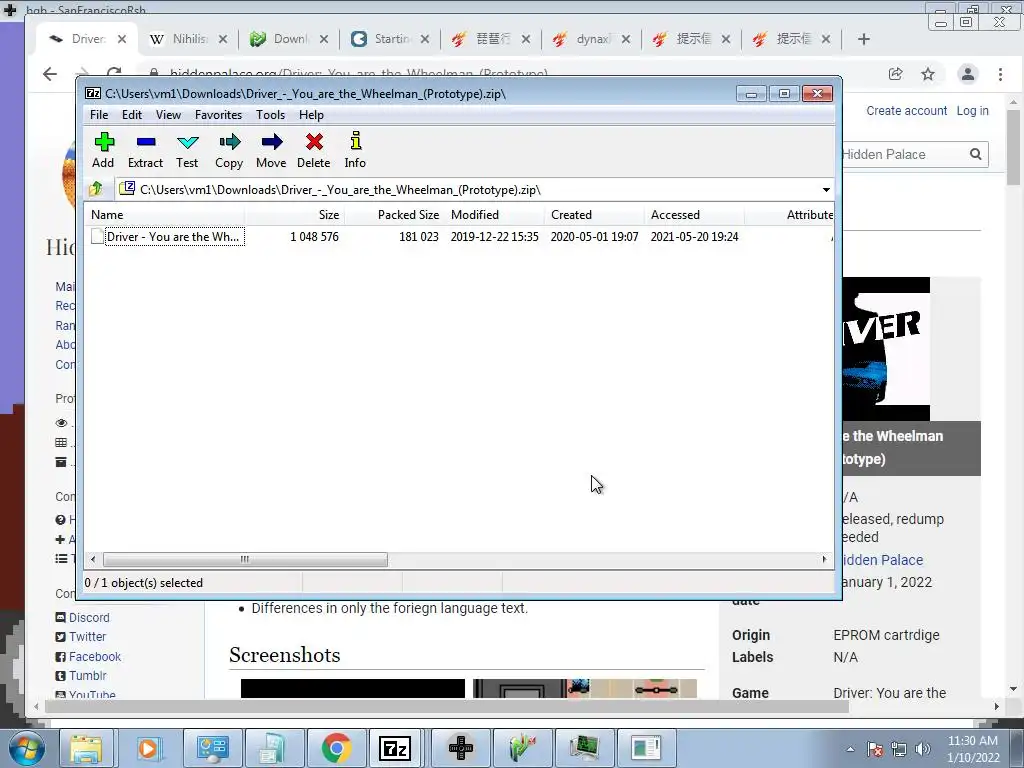Open the Edit menu in 7-Zip
Viewport: 1024px width, 768px height.
pos(131,115)
